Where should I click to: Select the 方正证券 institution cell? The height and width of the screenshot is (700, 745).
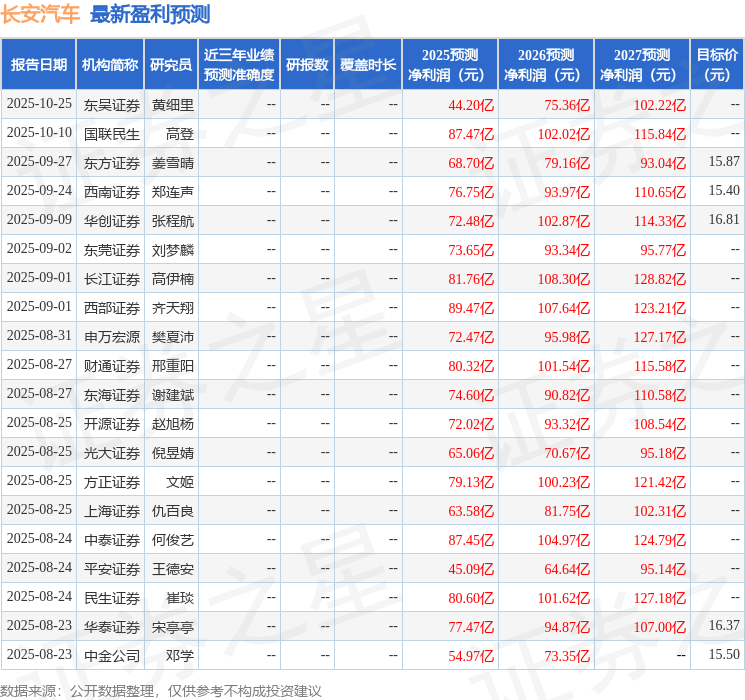(x=112, y=482)
